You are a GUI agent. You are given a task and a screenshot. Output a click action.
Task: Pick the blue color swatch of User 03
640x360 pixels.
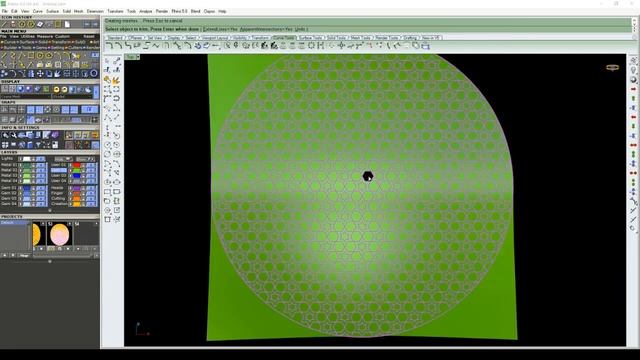click(x=76, y=176)
